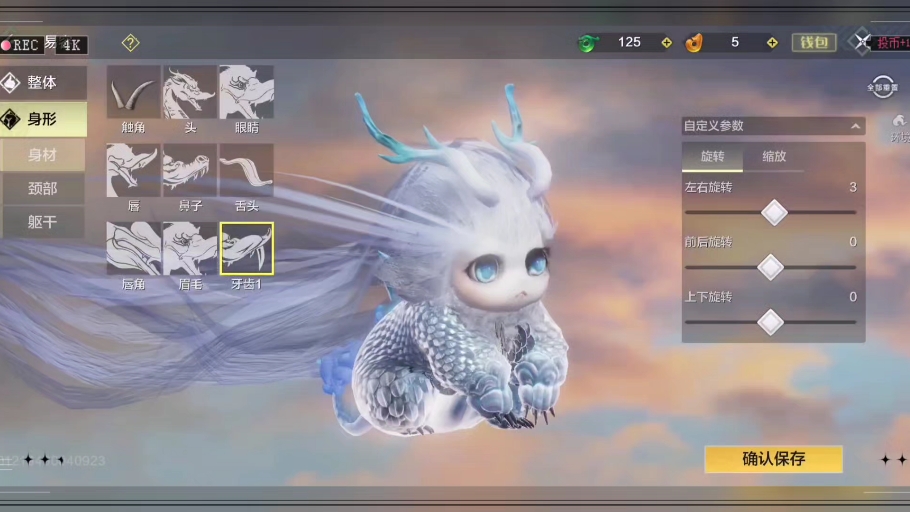Screen dimensions: 910x512
Task: Click the 上下旋转 value 0
Action: pos(853,297)
